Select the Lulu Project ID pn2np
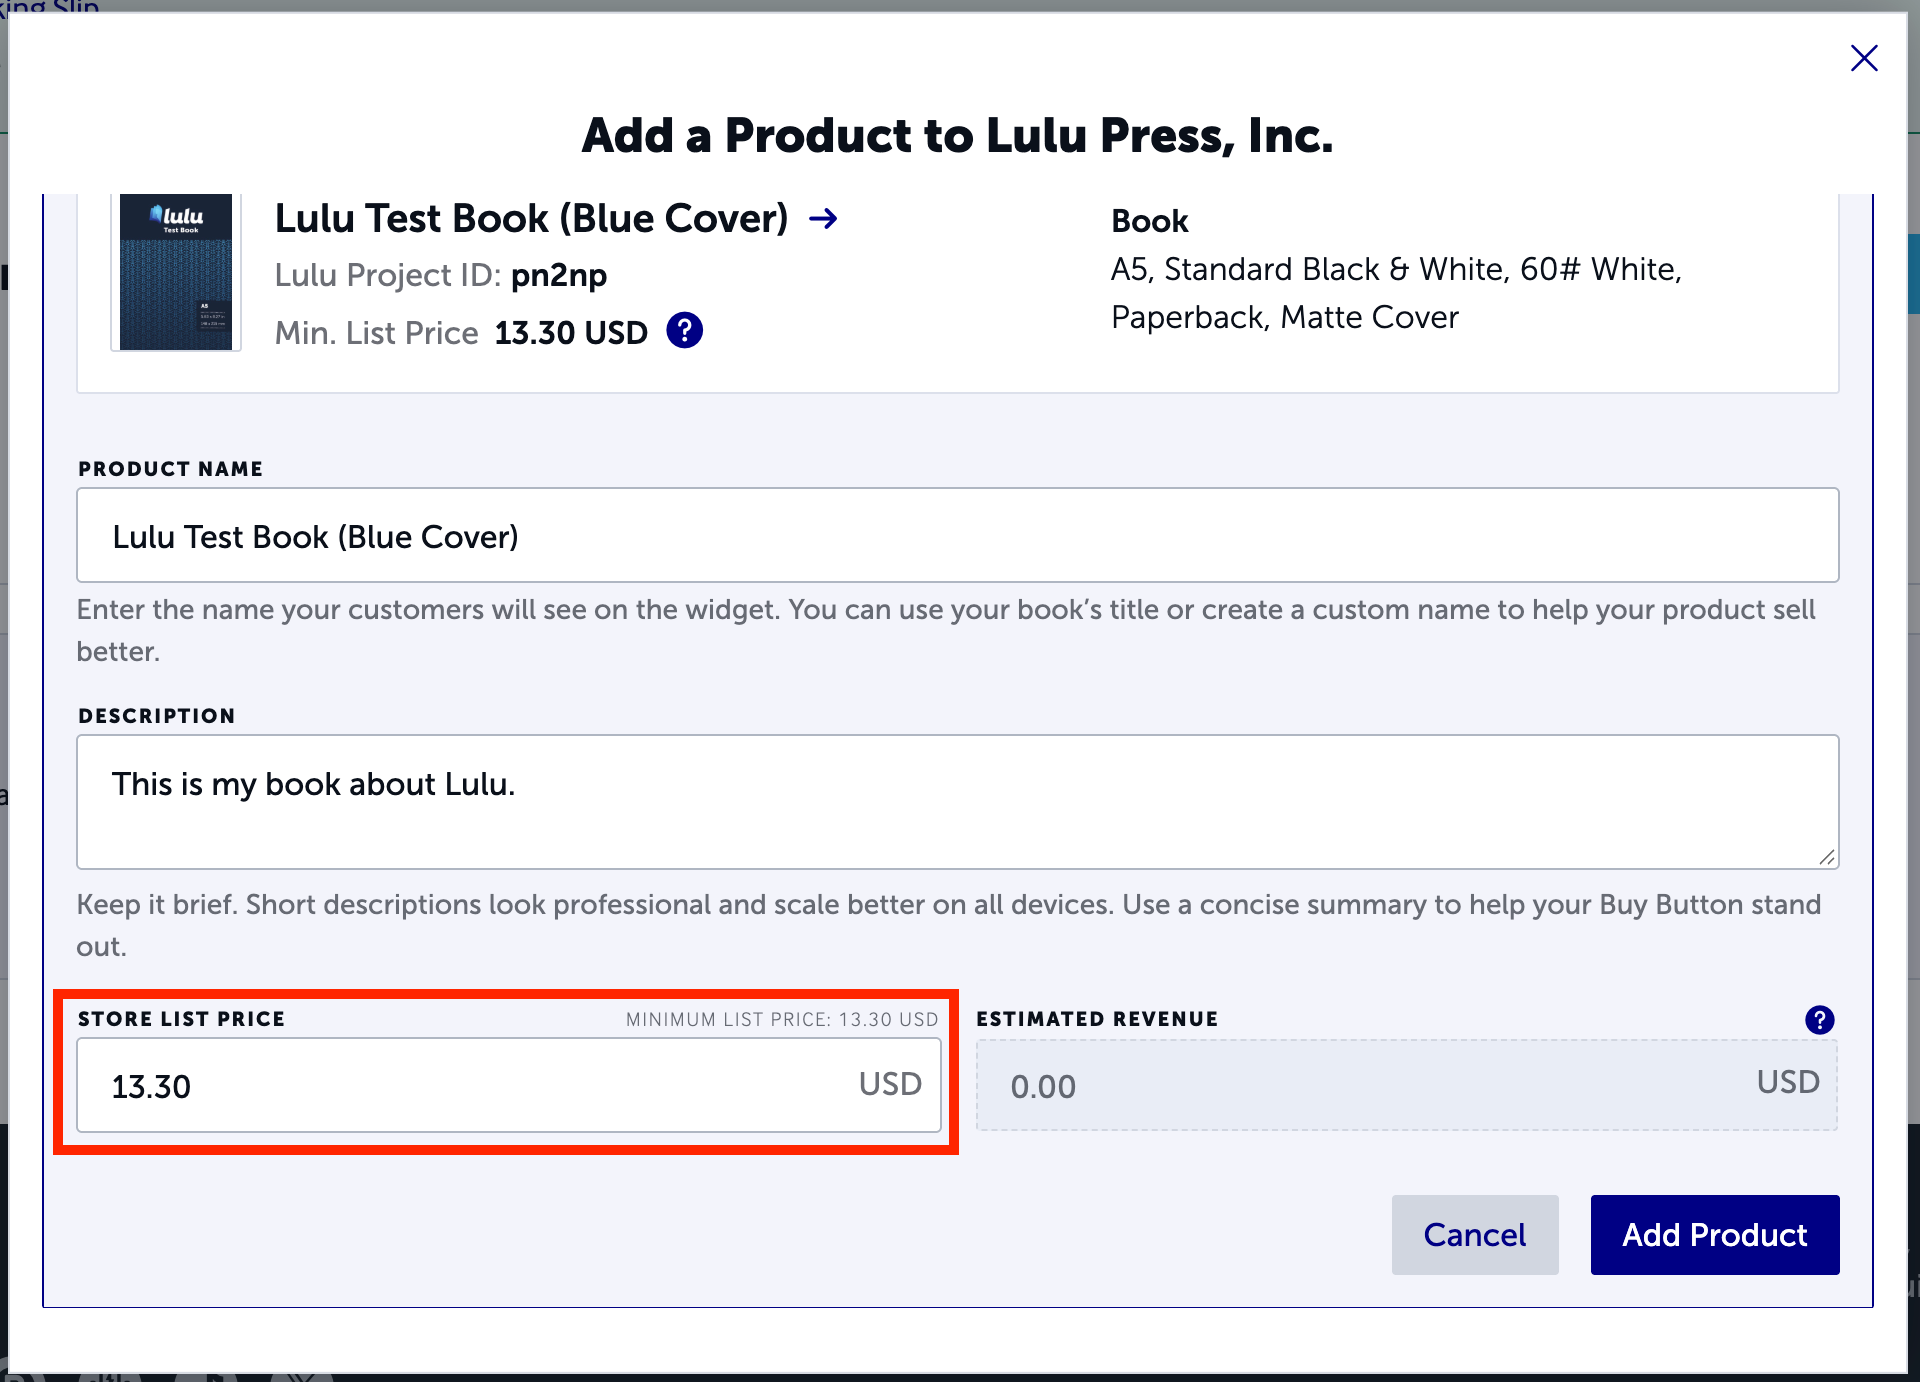The width and height of the screenshot is (1920, 1382). click(x=559, y=275)
